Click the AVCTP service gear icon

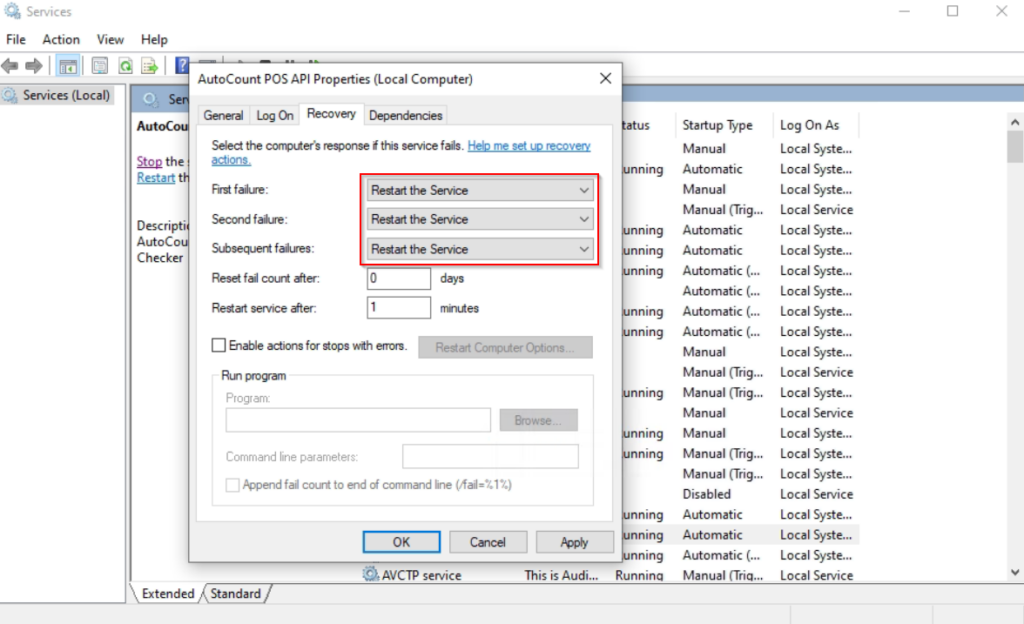[x=370, y=574]
